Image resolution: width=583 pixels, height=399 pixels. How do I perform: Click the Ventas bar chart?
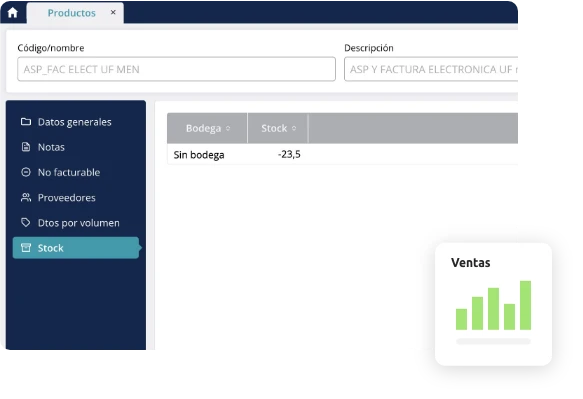(x=493, y=305)
